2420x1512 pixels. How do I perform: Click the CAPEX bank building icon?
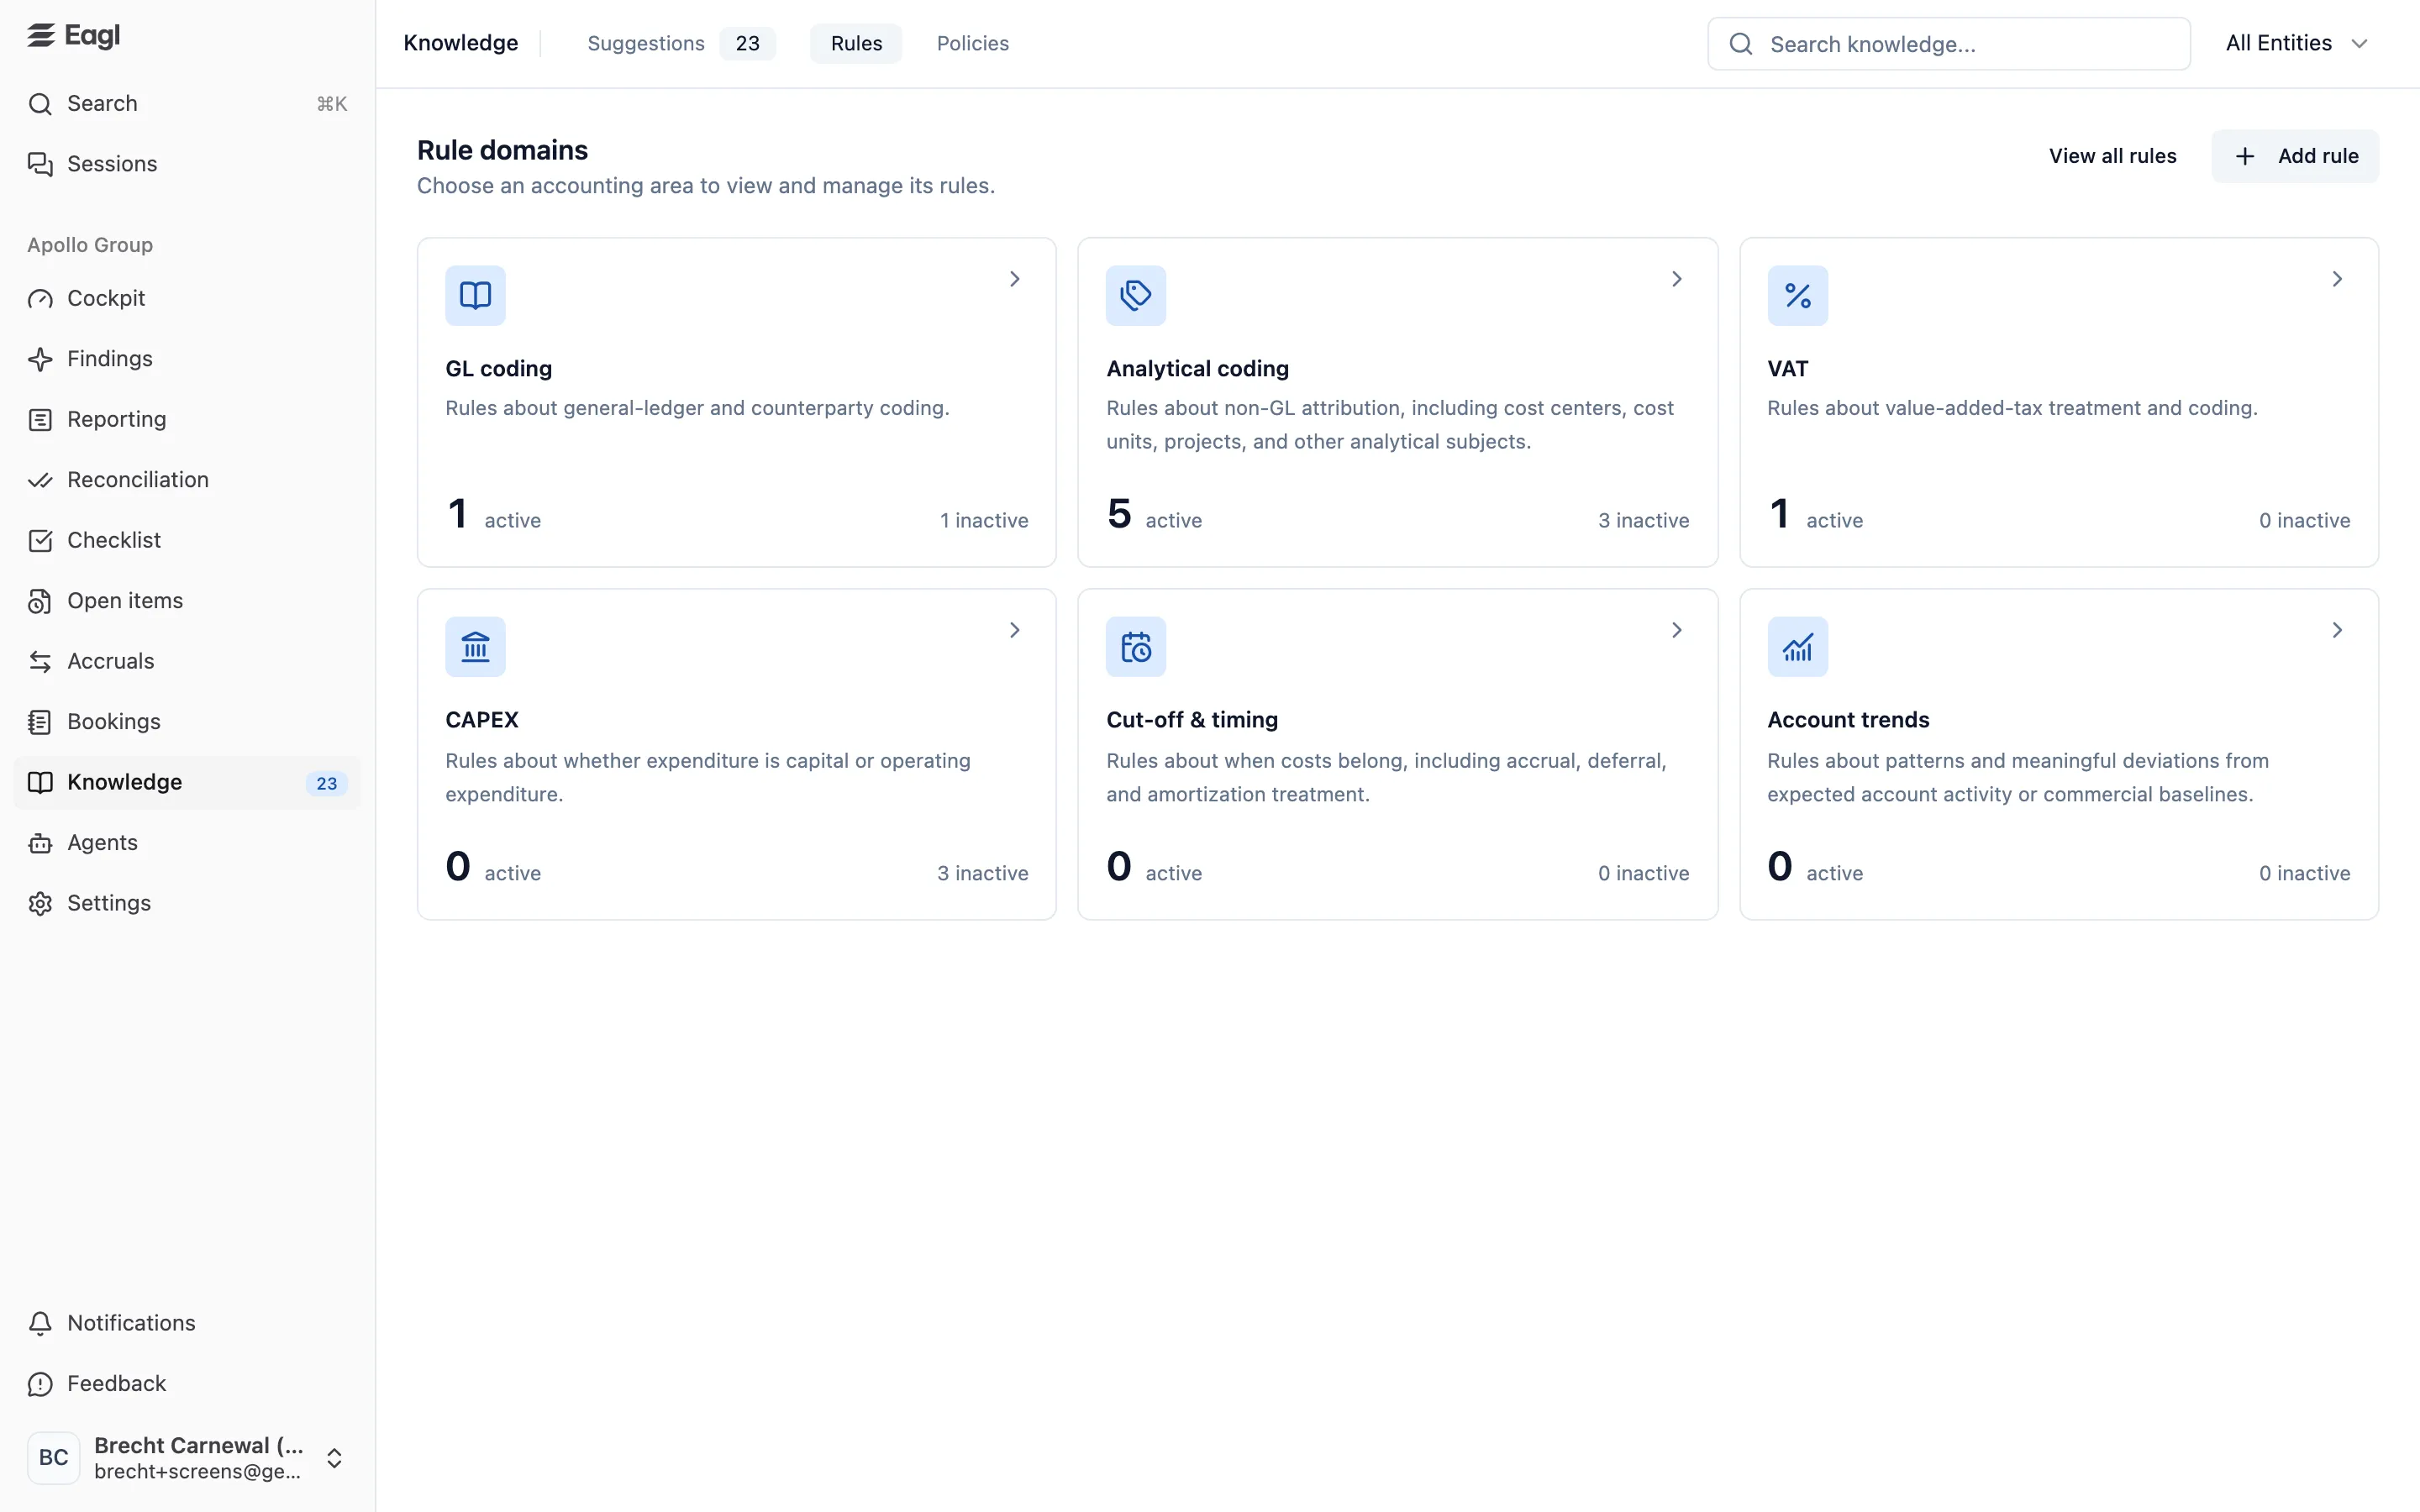tap(475, 647)
